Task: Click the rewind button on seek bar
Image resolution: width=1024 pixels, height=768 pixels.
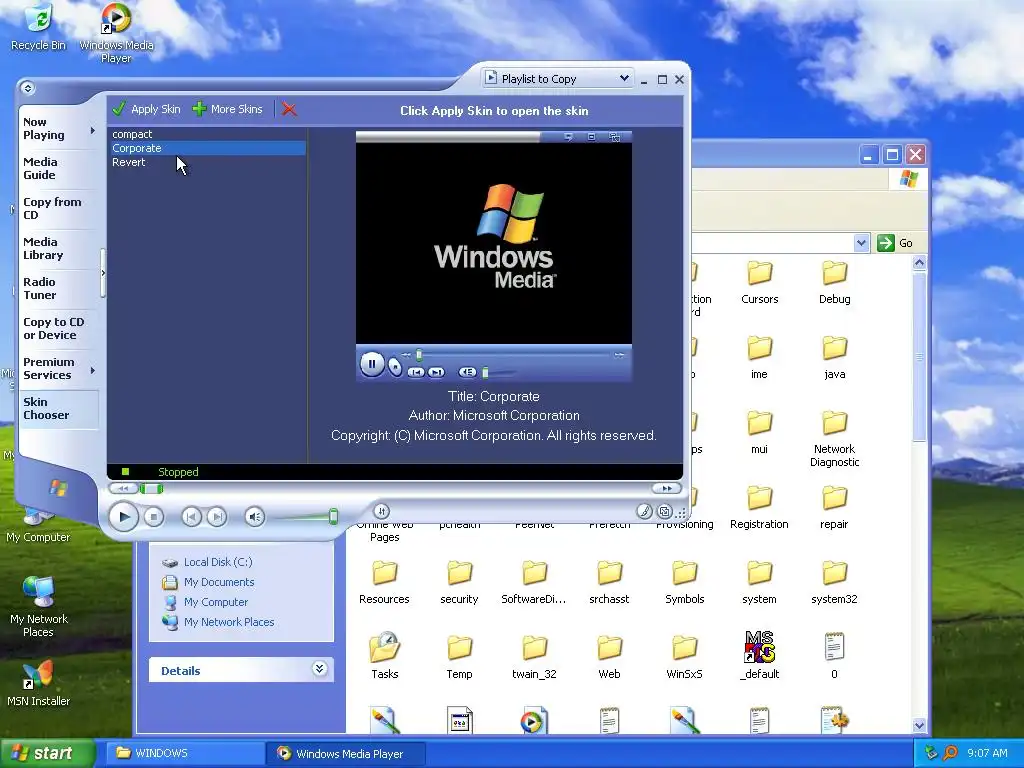Action: [123, 488]
